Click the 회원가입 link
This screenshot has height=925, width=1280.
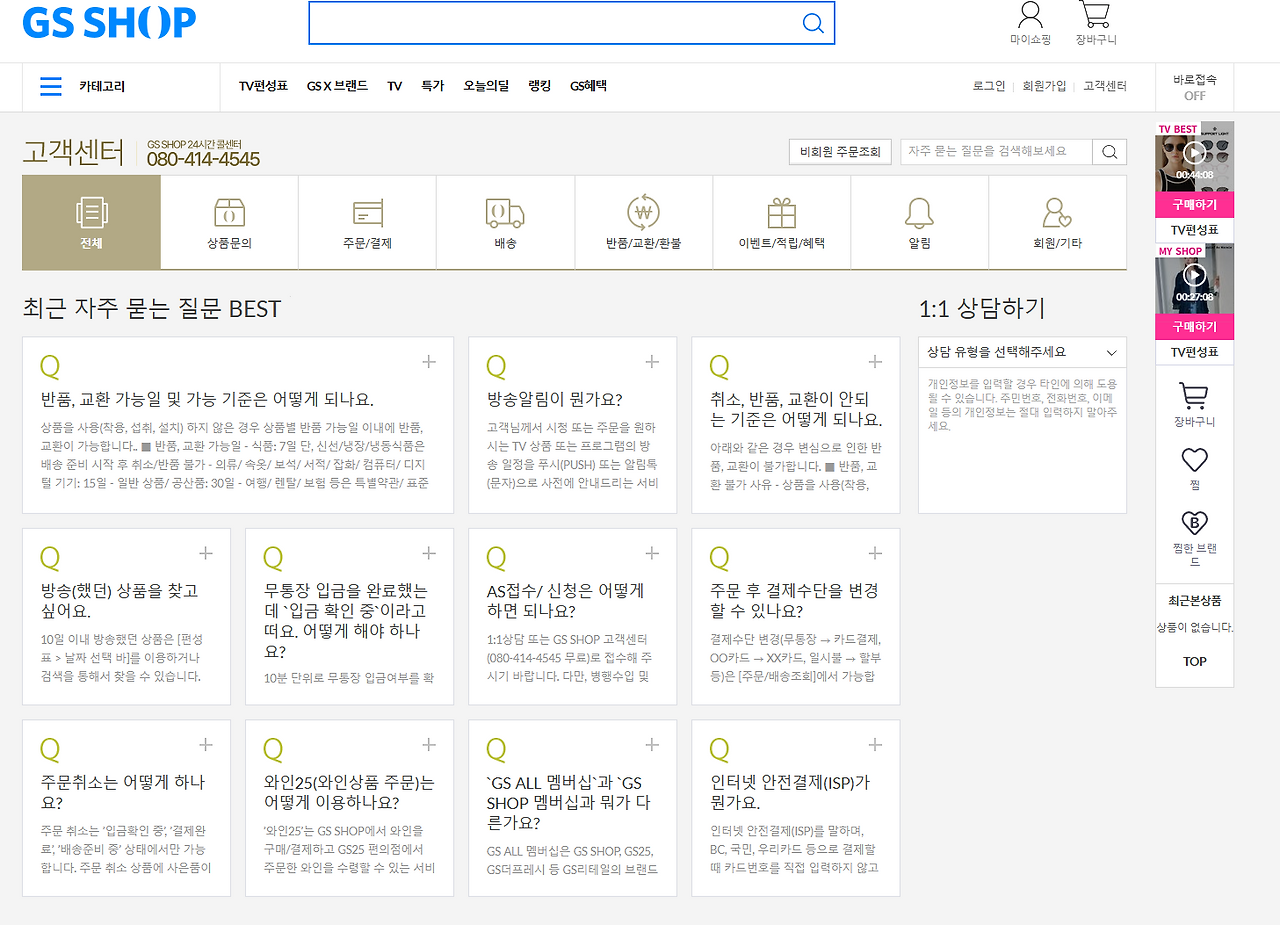coord(1044,87)
